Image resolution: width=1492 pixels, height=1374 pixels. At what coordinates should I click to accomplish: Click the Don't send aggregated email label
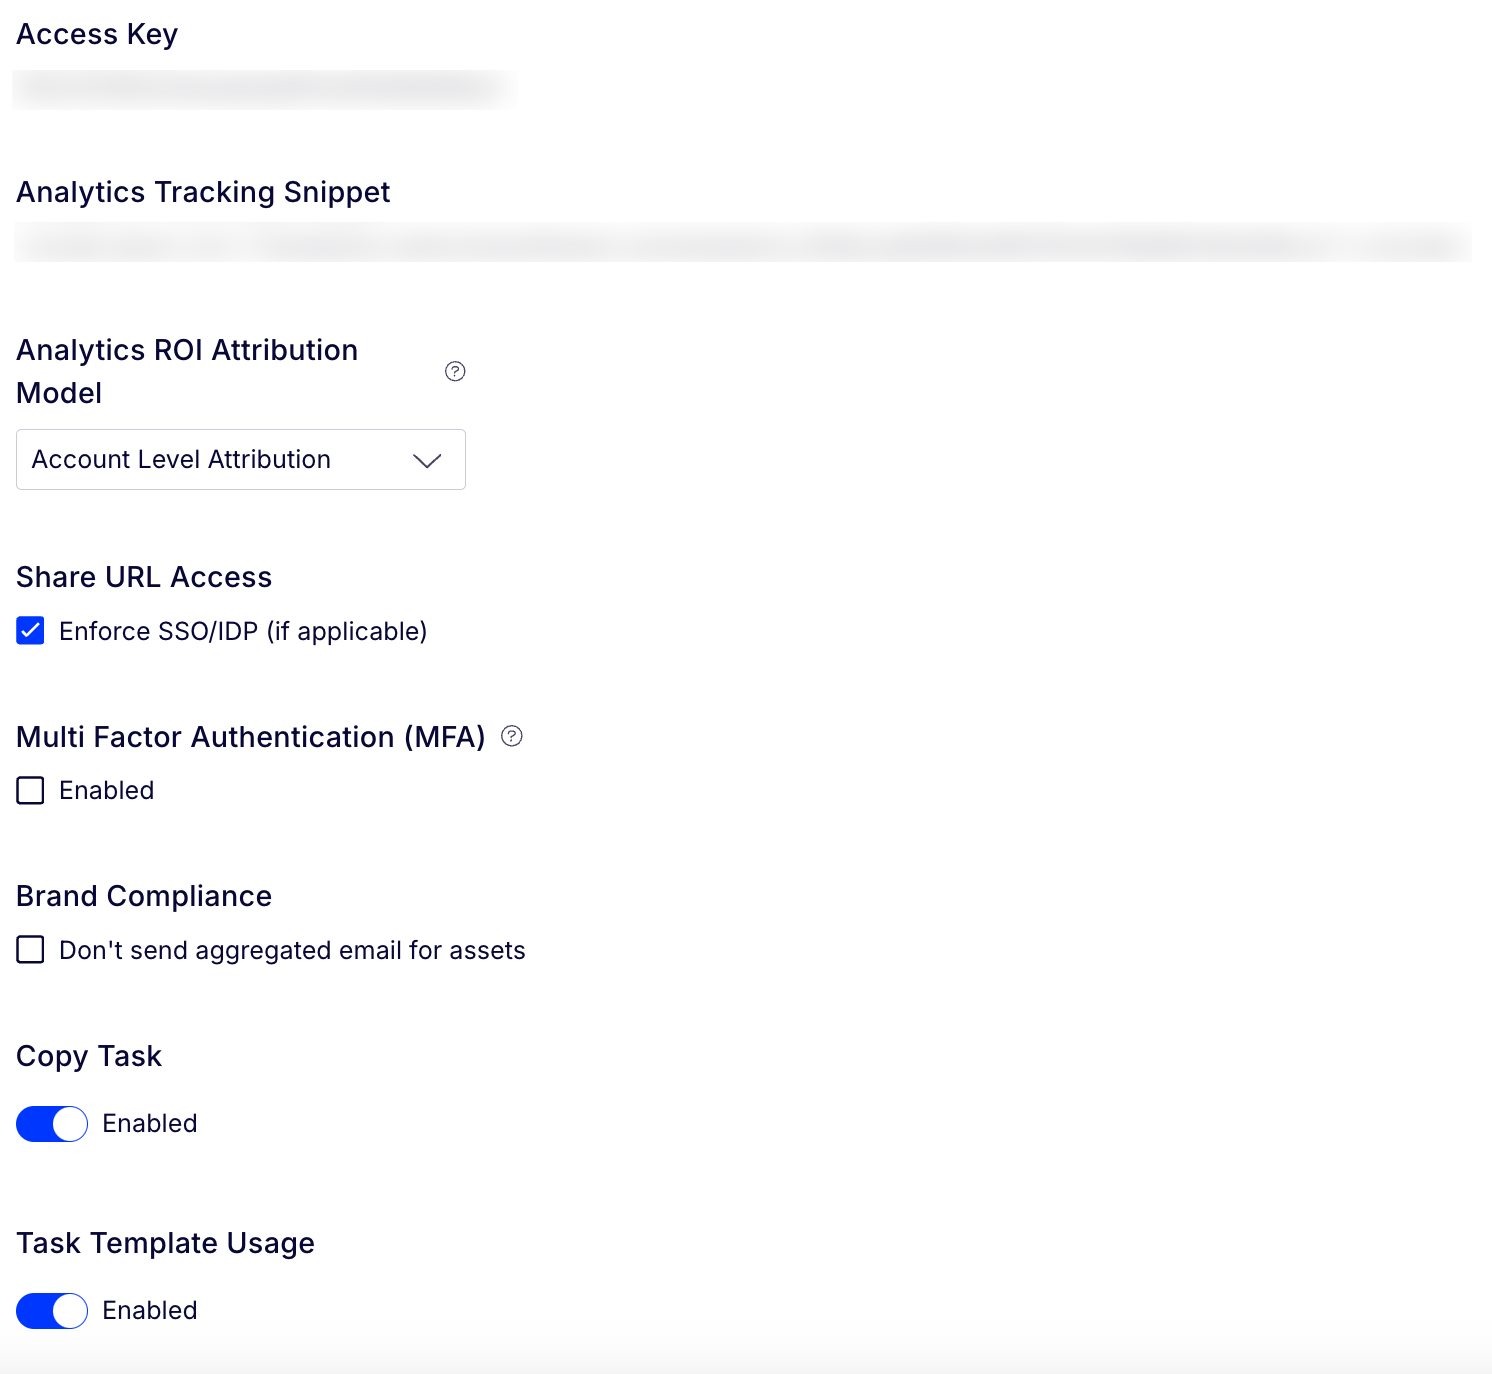coord(292,950)
